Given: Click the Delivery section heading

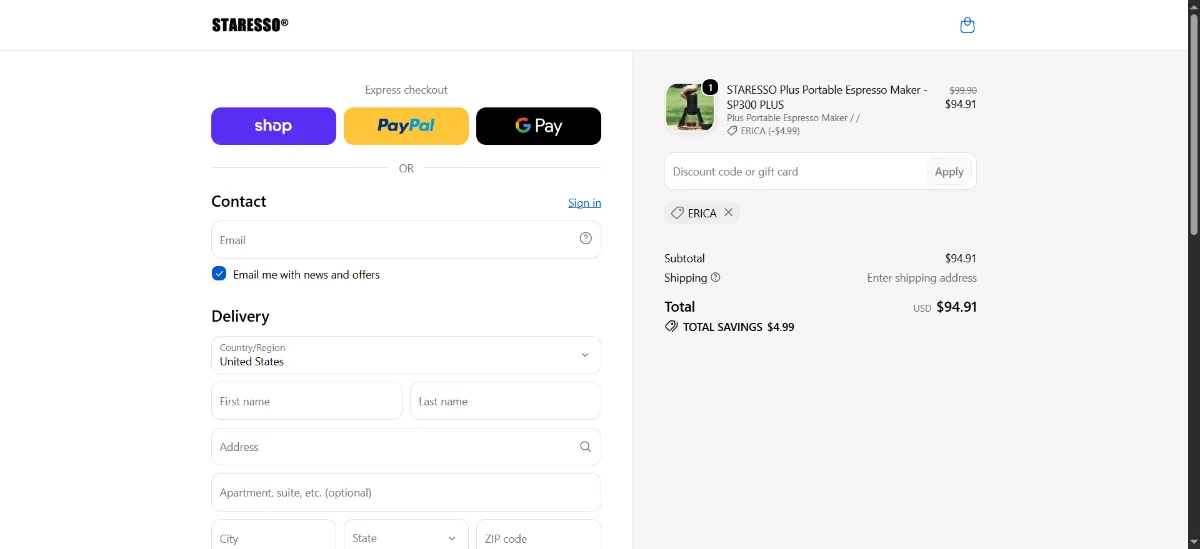Looking at the screenshot, I should (240, 316).
